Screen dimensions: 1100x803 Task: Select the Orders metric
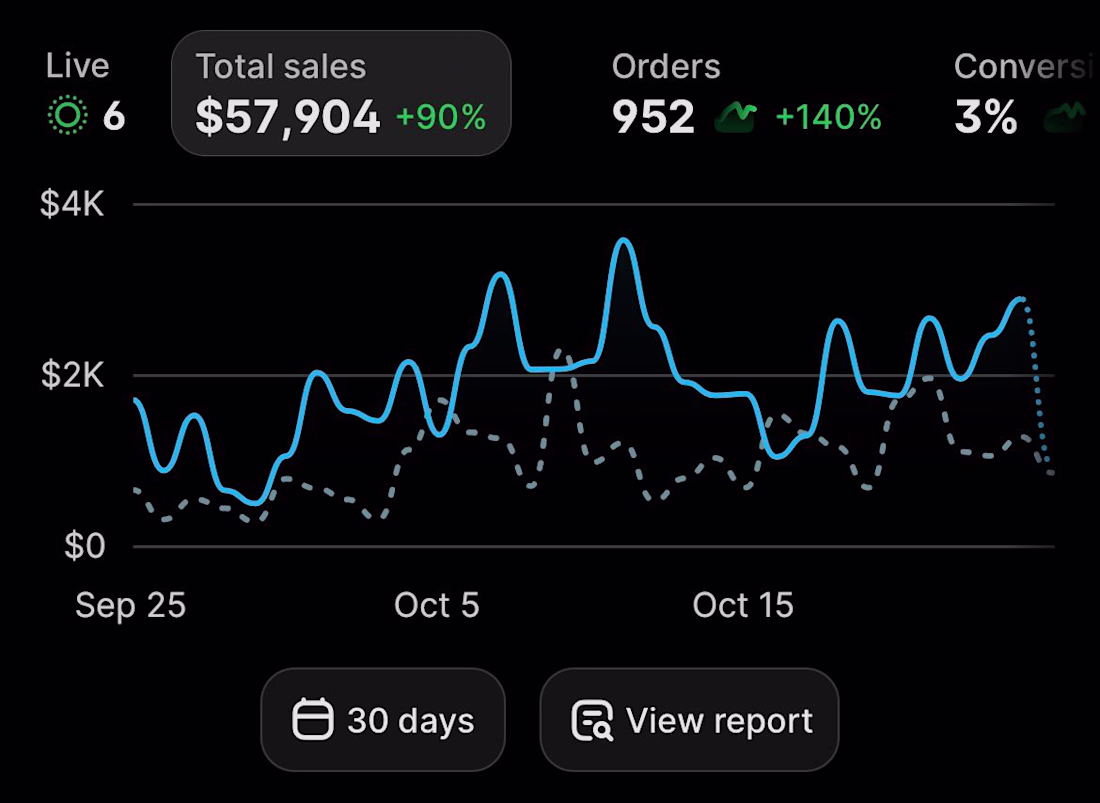(746, 93)
